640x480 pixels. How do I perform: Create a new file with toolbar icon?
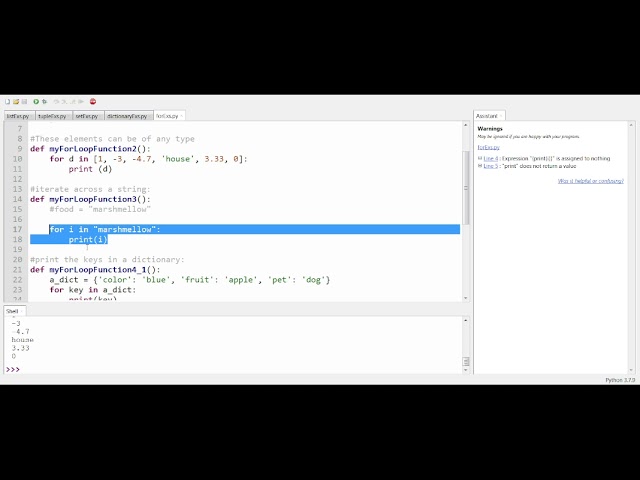click(x=7, y=102)
